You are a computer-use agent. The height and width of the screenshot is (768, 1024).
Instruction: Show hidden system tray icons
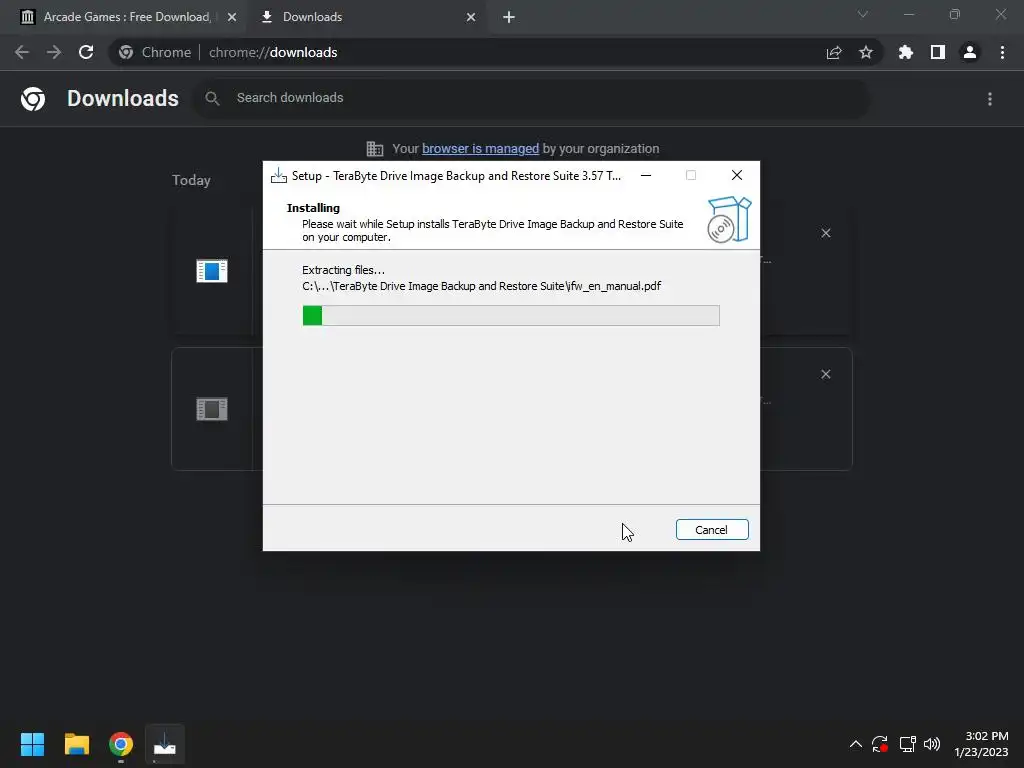pos(856,744)
